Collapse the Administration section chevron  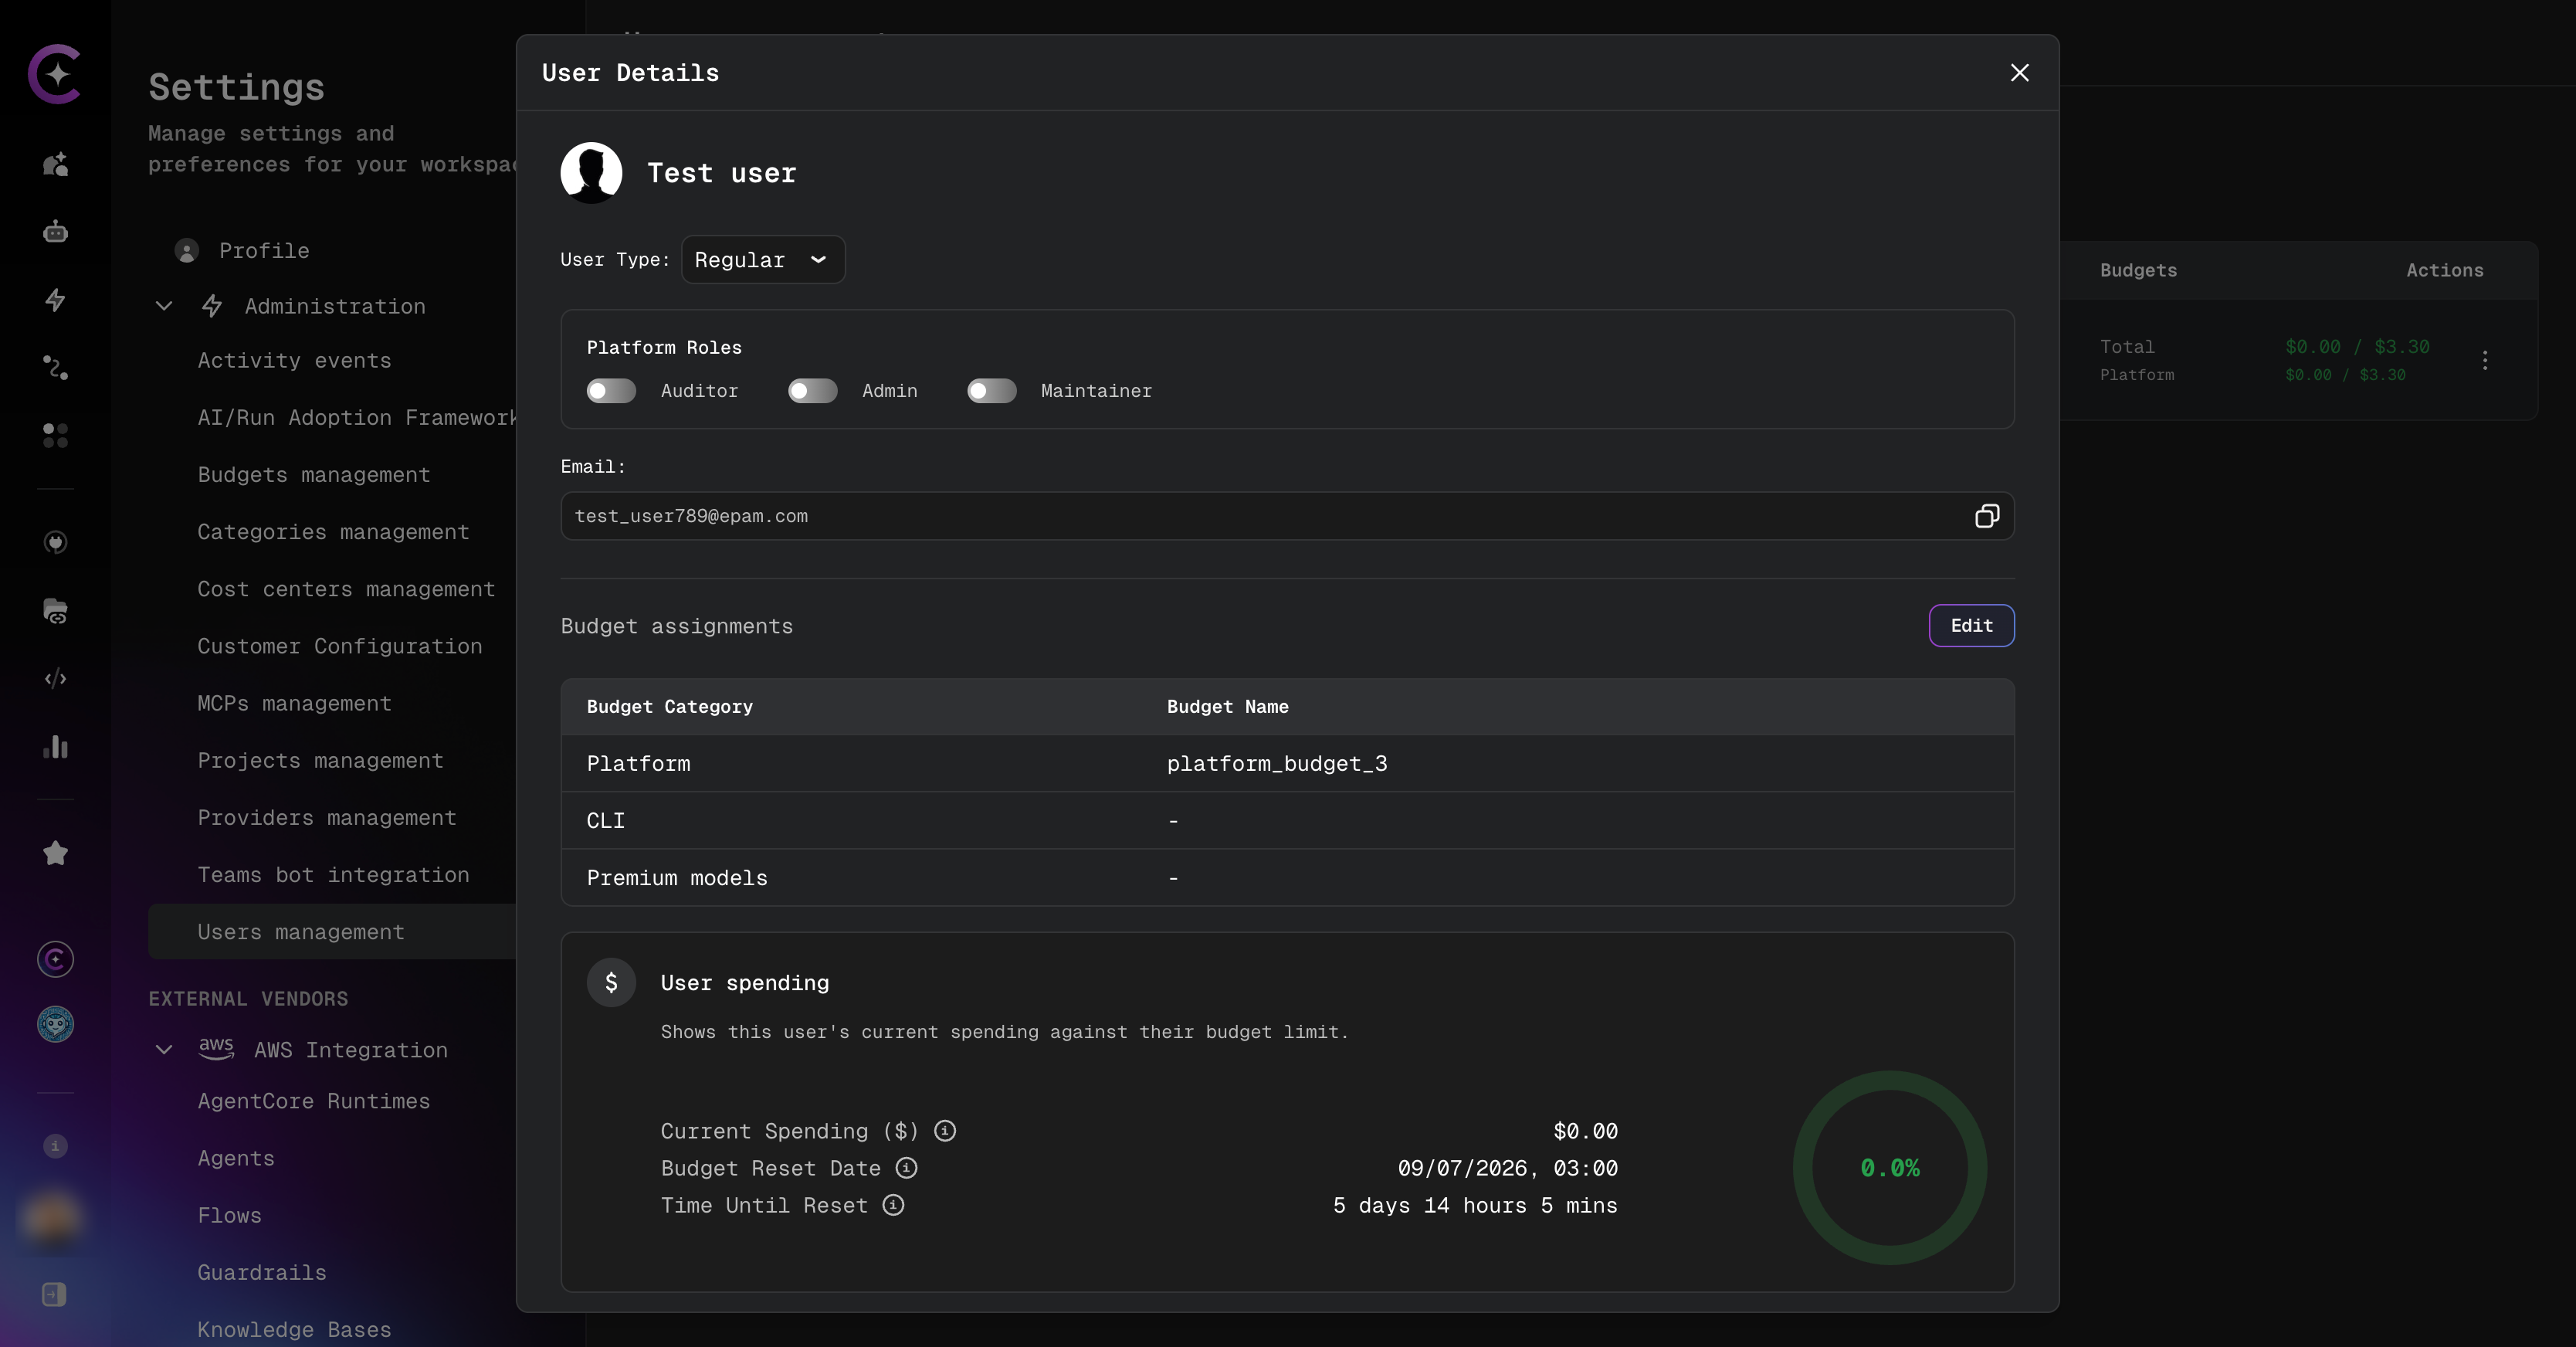[x=164, y=306]
